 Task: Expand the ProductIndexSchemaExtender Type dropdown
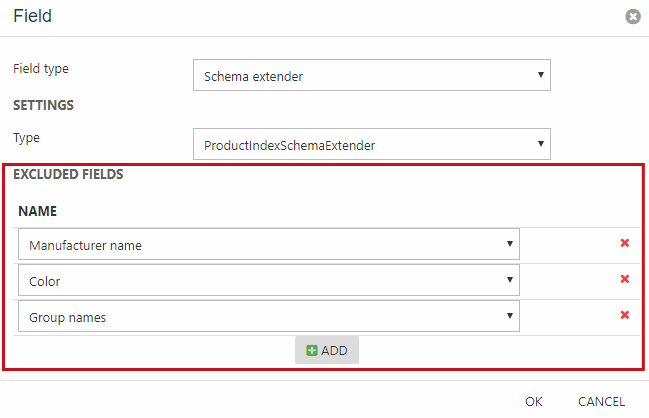tap(370, 144)
